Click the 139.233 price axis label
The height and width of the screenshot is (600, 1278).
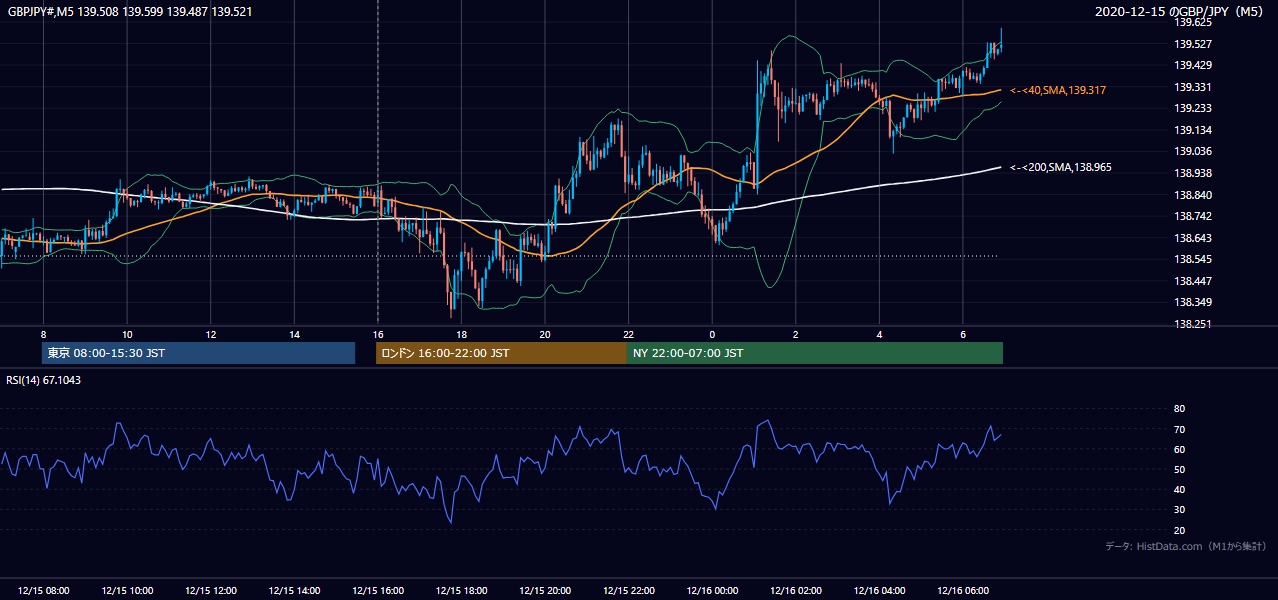click(1193, 108)
